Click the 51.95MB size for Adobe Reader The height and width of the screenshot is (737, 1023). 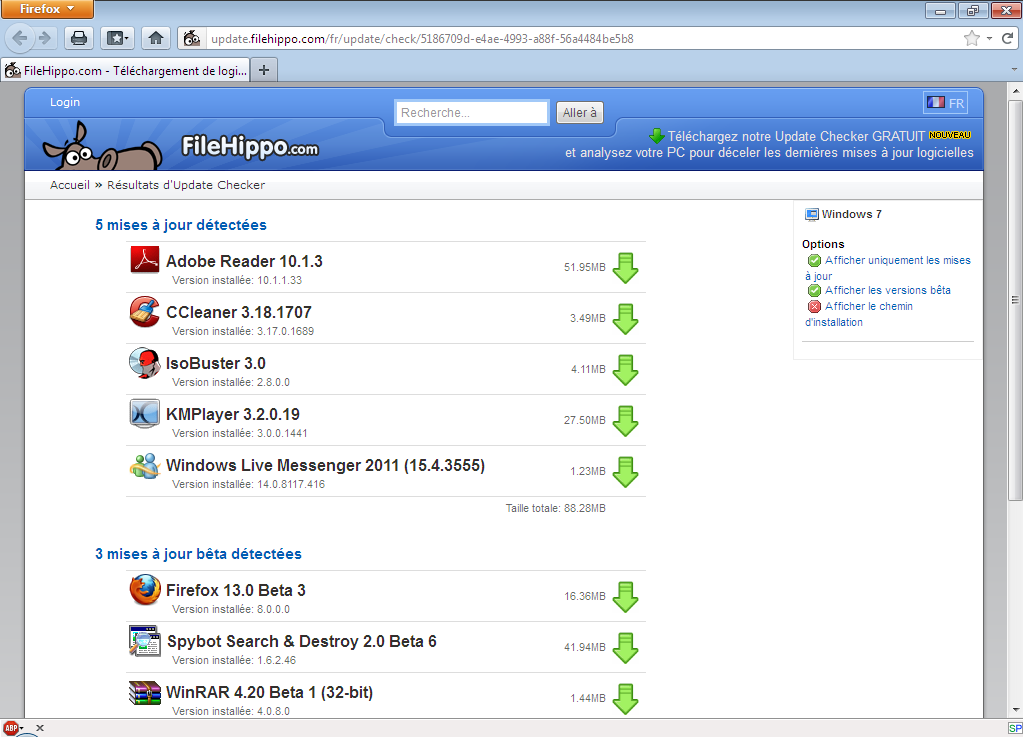click(585, 267)
